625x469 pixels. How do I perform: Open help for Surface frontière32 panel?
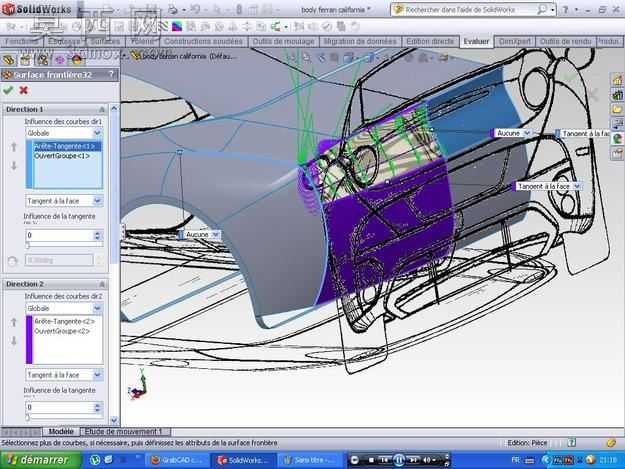pyautogui.click(x=111, y=75)
